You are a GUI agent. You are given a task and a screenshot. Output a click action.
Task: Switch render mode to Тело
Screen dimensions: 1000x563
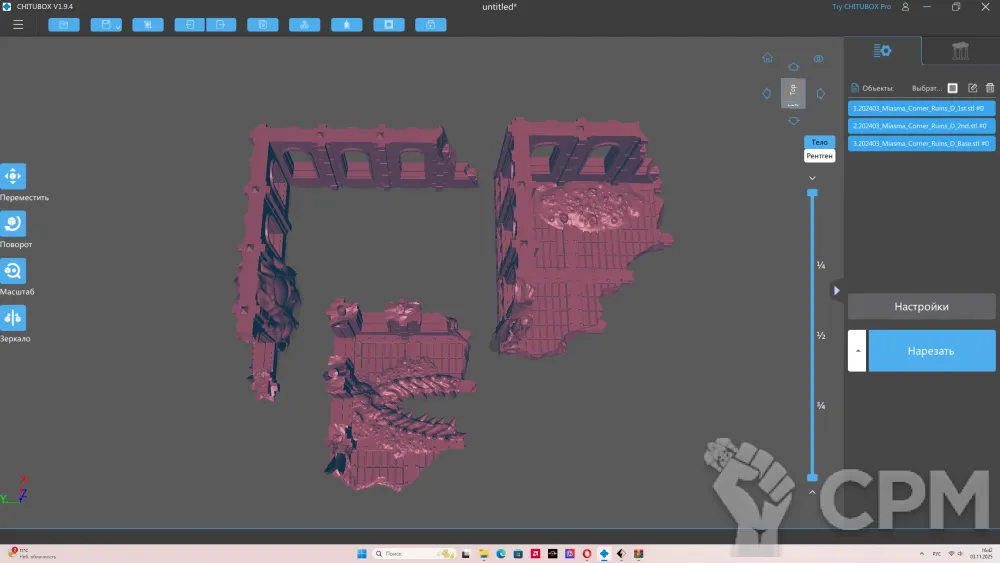tap(818, 142)
